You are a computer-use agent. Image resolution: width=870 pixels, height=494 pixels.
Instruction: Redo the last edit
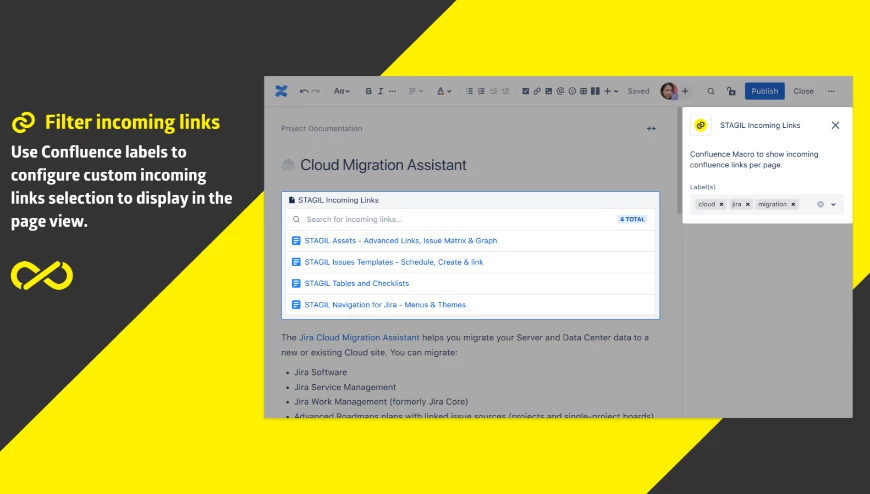pos(316,91)
